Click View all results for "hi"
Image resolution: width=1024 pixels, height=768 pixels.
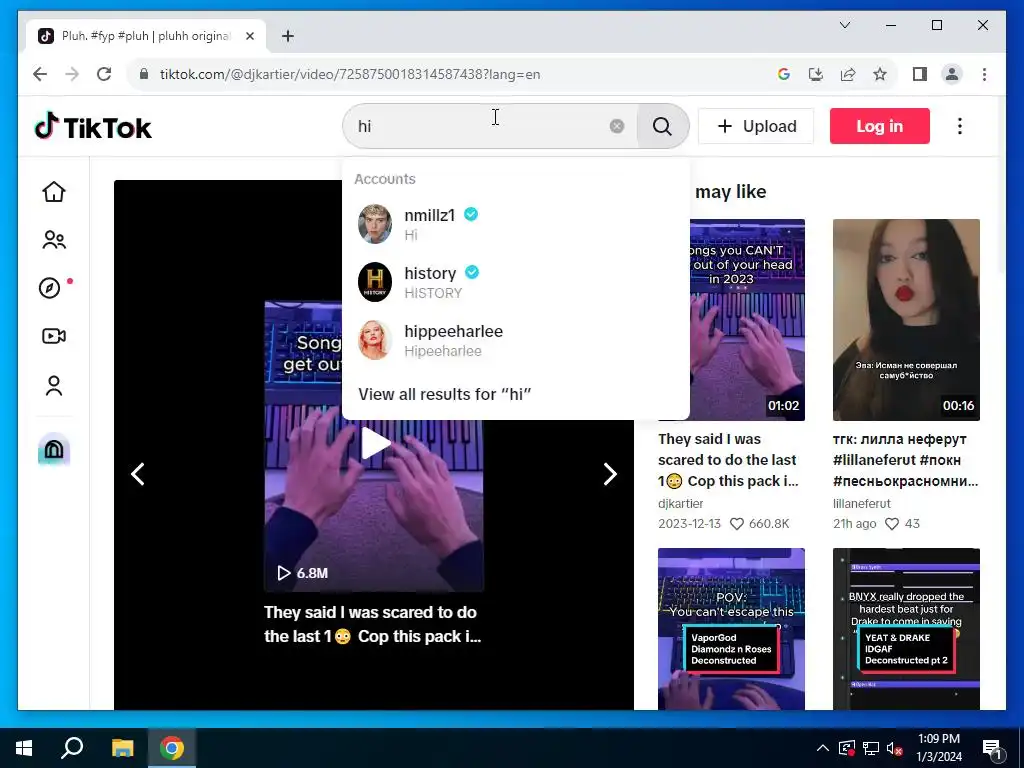pos(444,394)
